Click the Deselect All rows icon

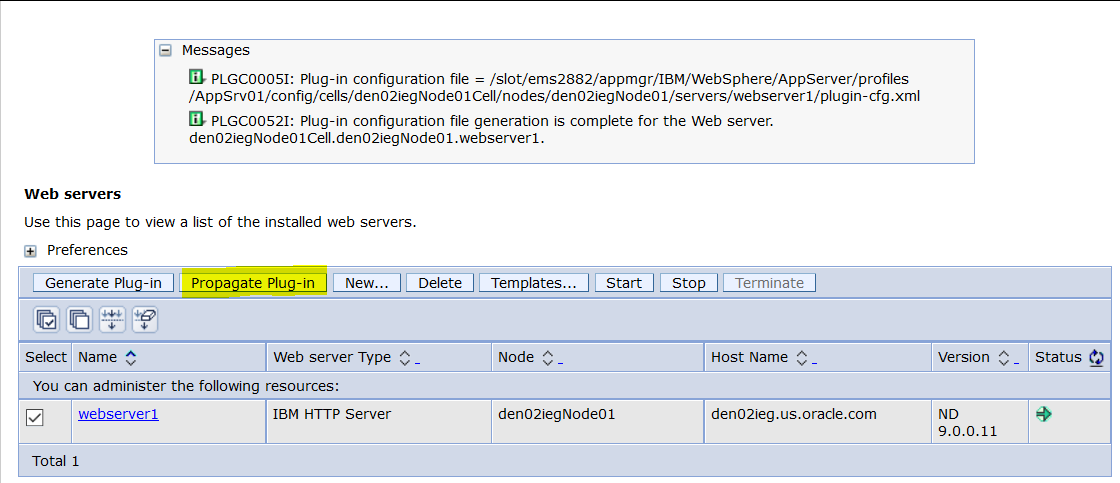[79, 320]
